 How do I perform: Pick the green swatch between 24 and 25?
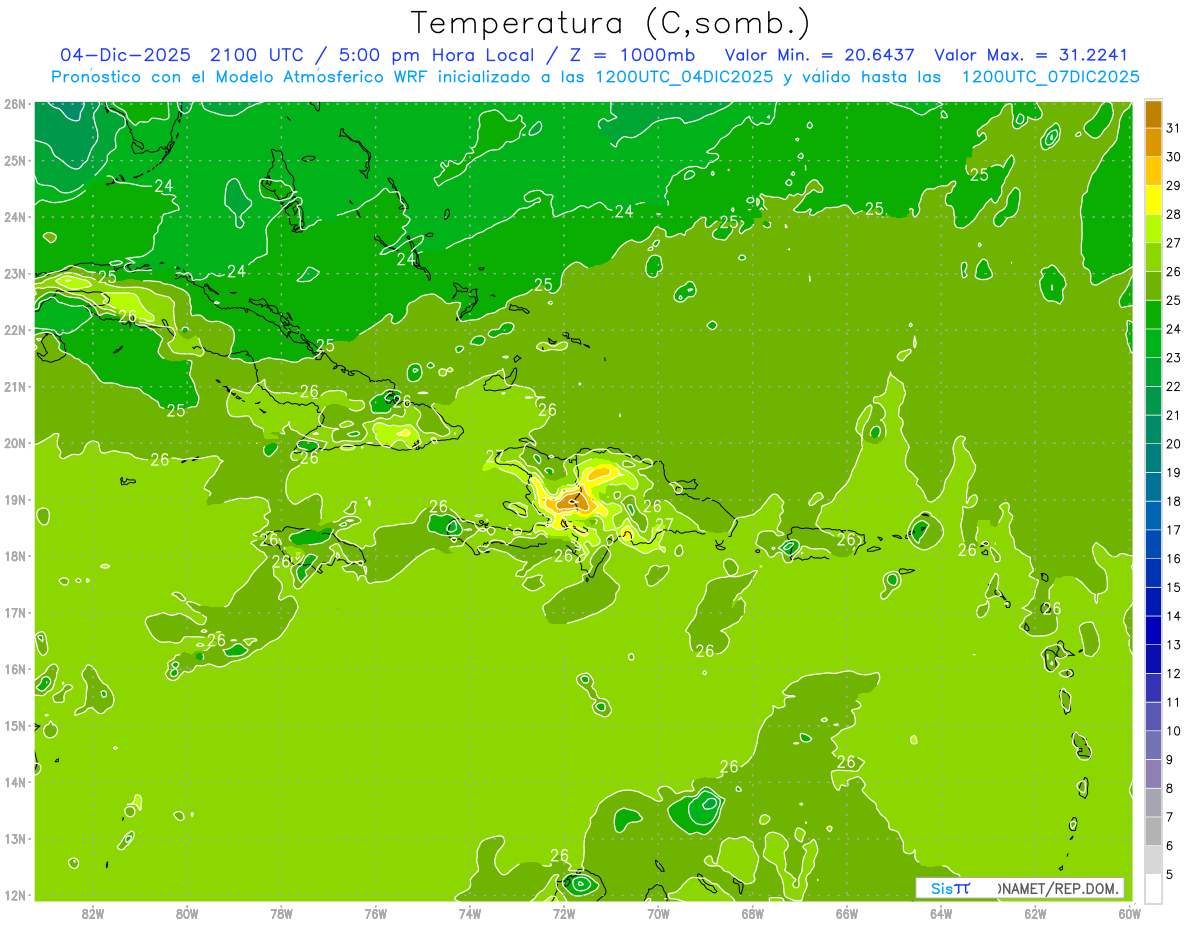[1153, 314]
